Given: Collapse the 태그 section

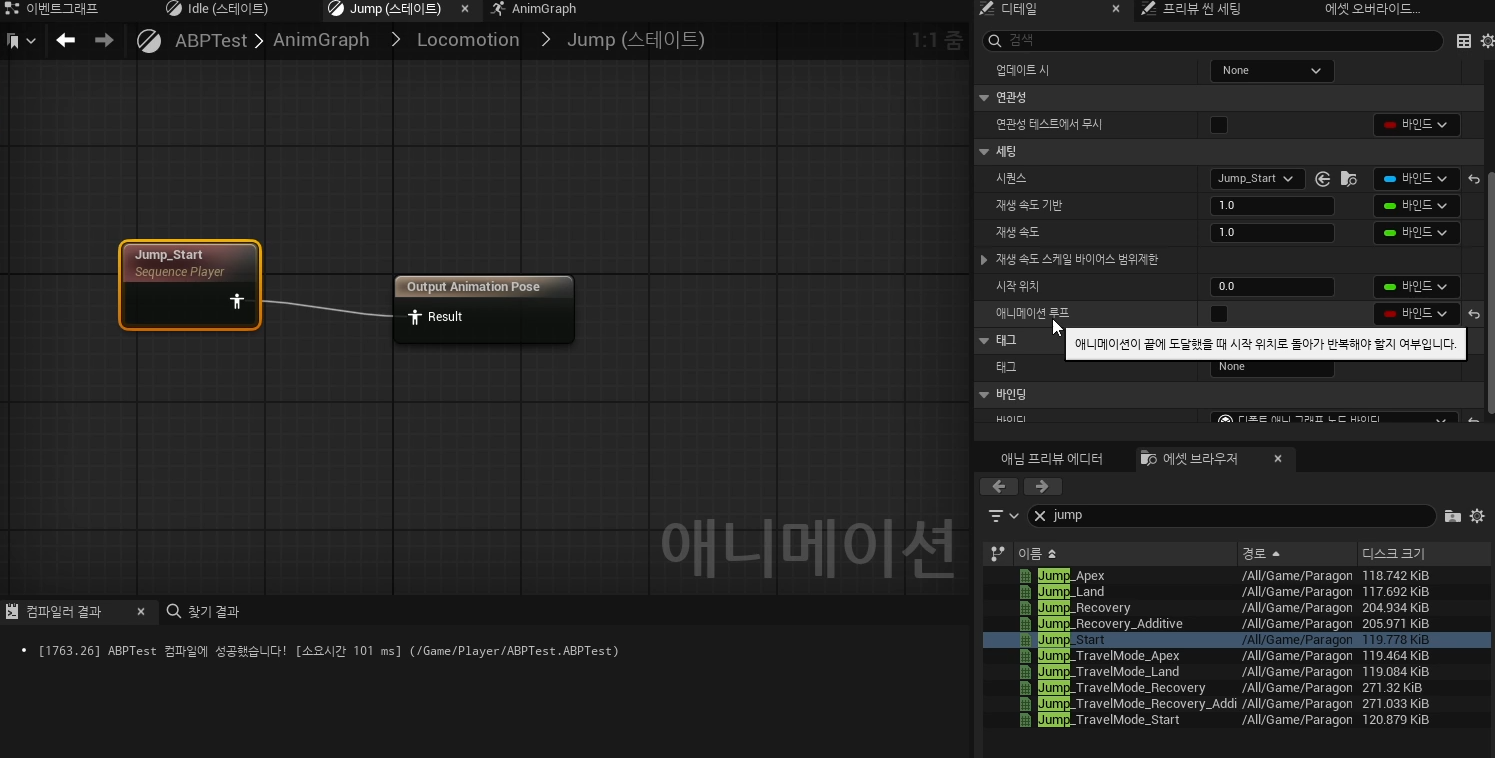Looking at the screenshot, I should tap(985, 341).
